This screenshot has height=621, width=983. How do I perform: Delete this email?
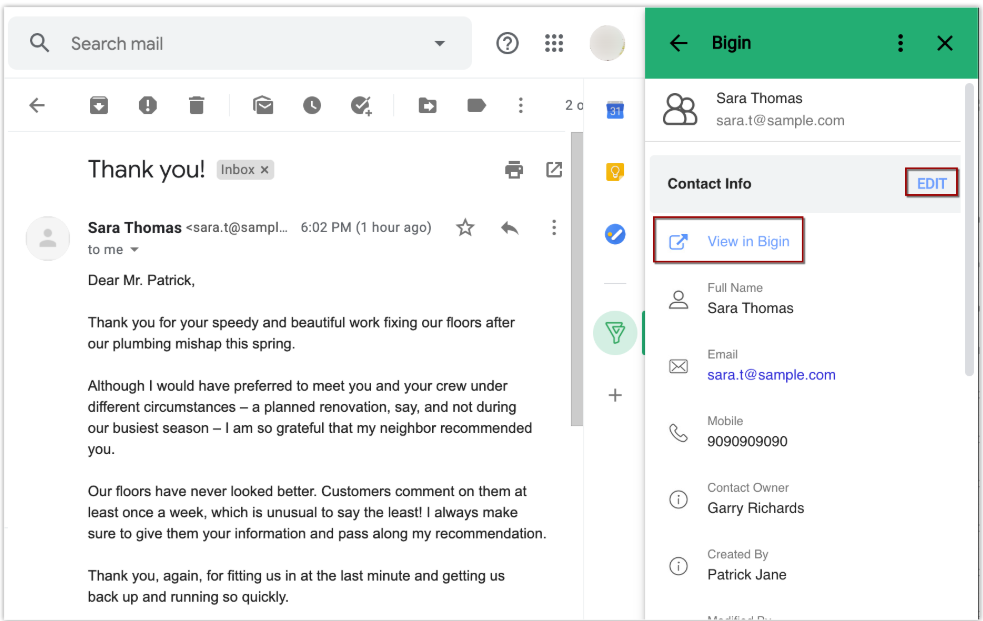(x=196, y=105)
